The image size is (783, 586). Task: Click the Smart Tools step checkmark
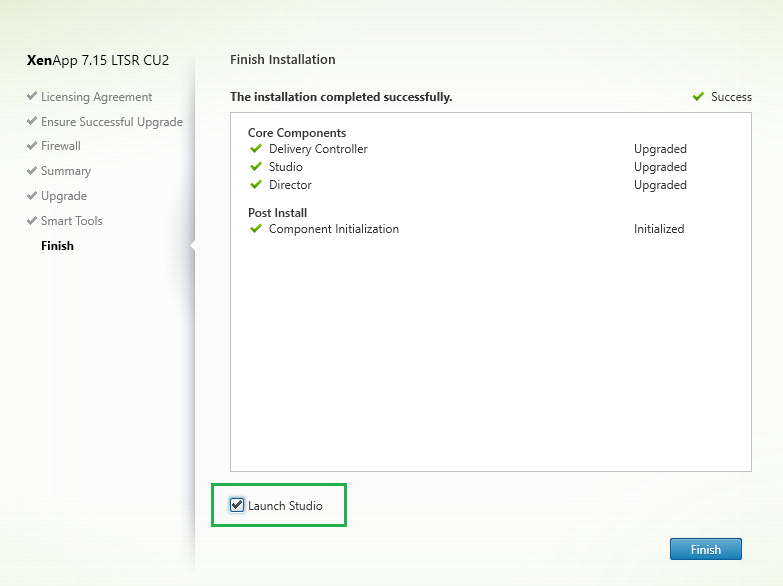[32, 221]
